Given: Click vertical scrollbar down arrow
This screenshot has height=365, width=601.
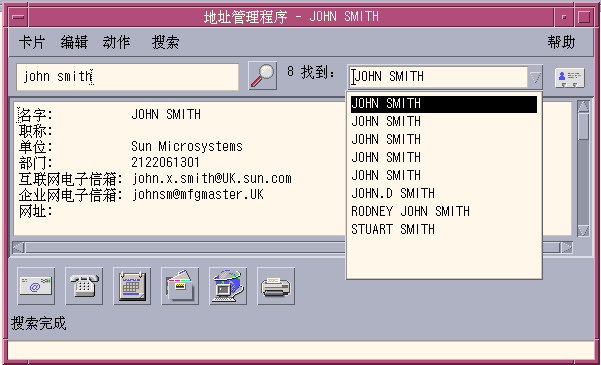Looking at the screenshot, I should pos(583,230).
